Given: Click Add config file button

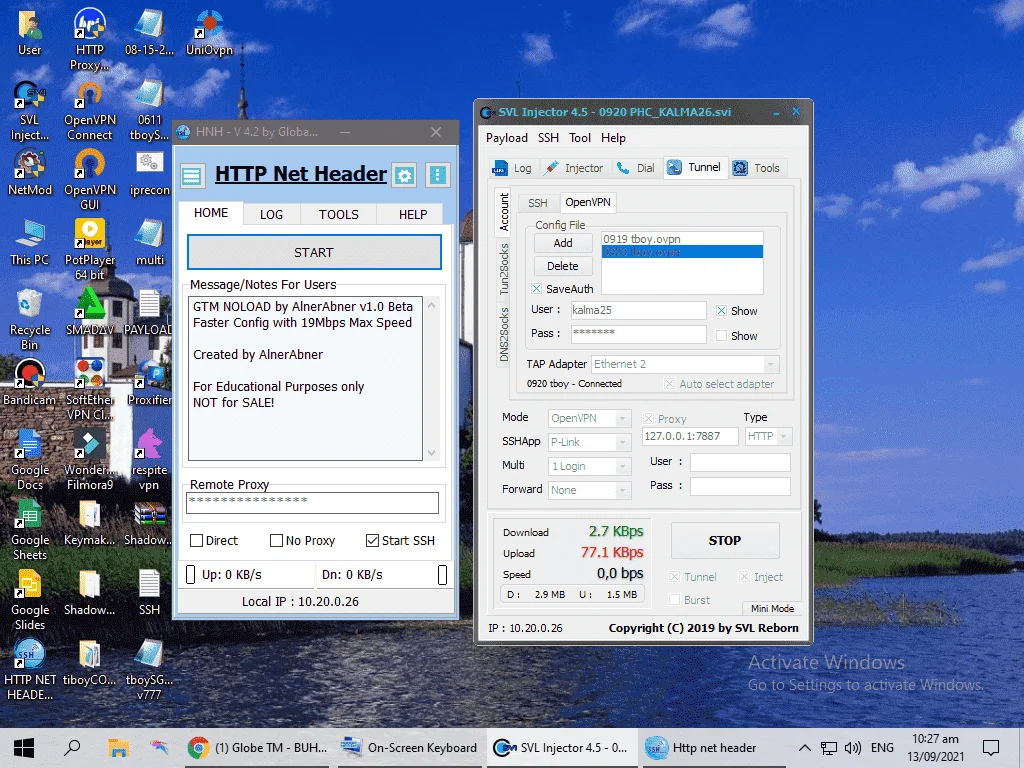Looking at the screenshot, I should pyautogui.click(x=563, y=243).
